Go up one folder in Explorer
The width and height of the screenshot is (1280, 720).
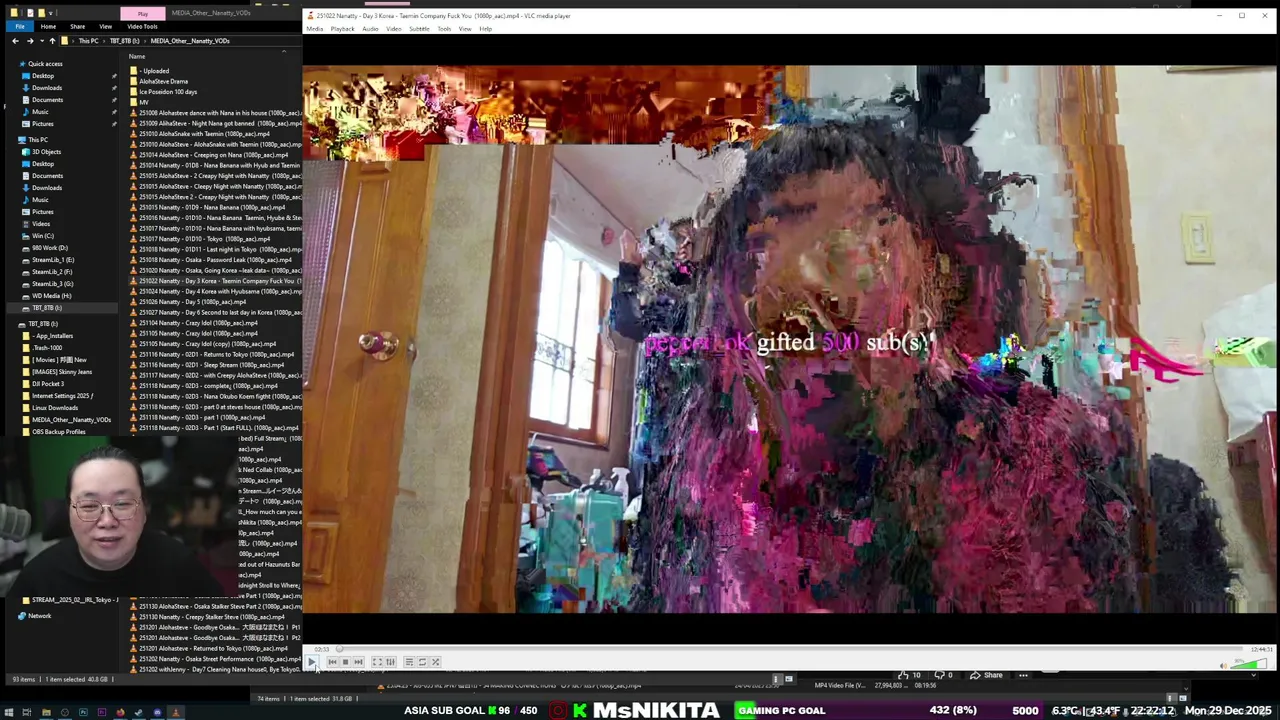click(52, 41)
